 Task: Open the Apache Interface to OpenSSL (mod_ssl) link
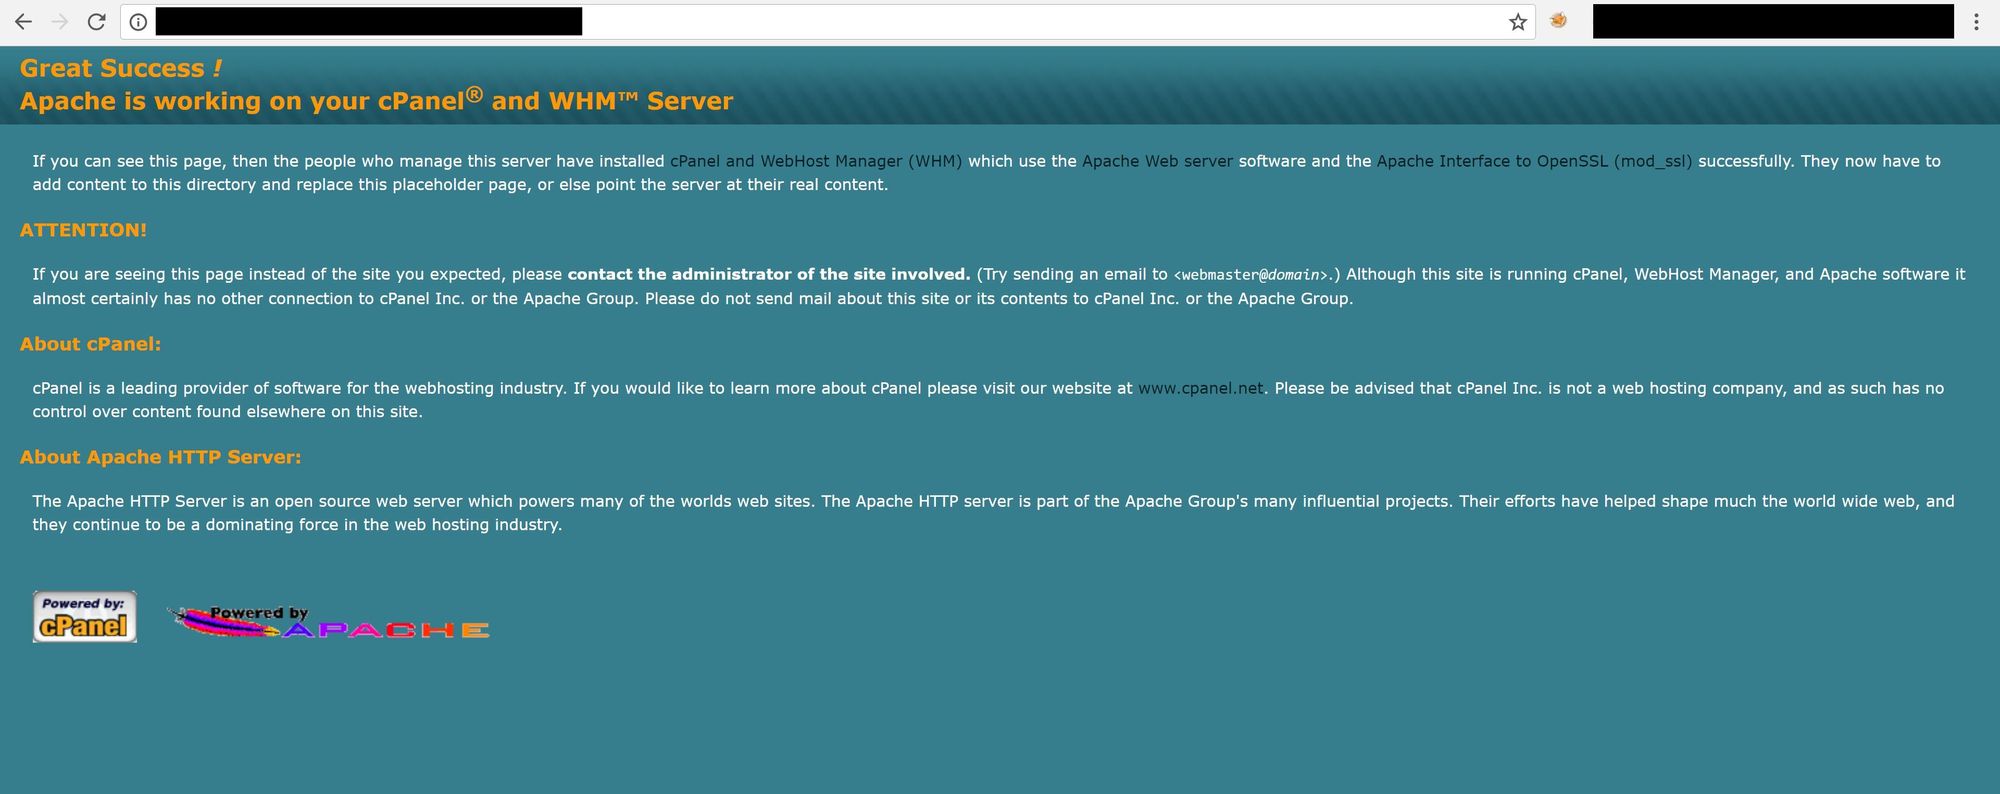tap(1534, 161)
